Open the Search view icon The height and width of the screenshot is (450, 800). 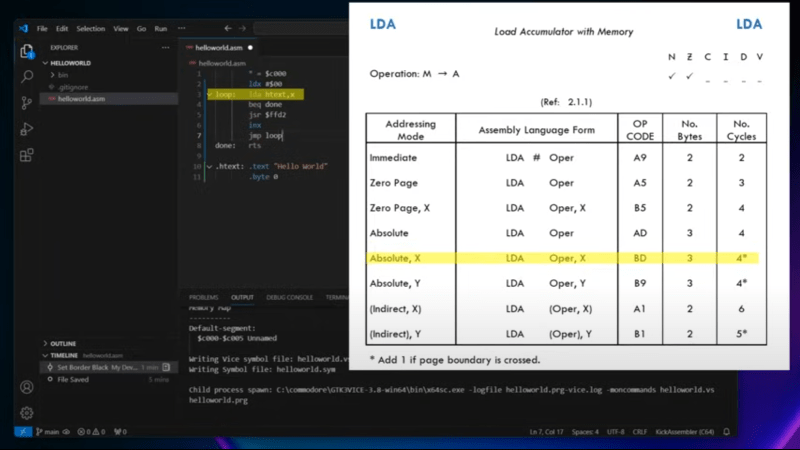pyautogui.click(x=27, y=77)
